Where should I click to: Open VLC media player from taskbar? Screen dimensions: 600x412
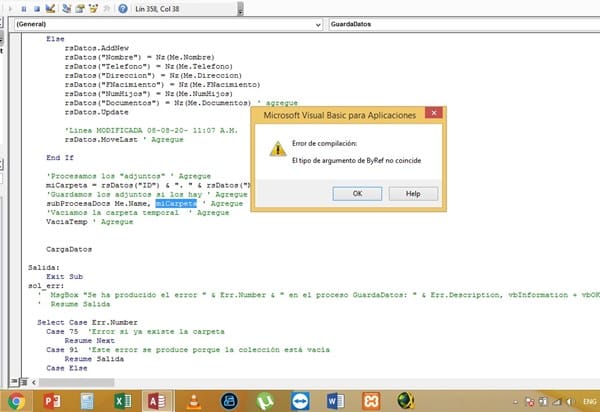(x=192, y=400)
